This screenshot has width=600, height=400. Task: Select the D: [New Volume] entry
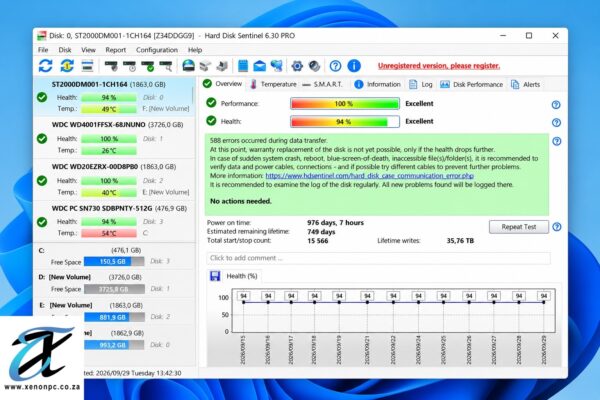pyautogui.click(x=114, y=283)
